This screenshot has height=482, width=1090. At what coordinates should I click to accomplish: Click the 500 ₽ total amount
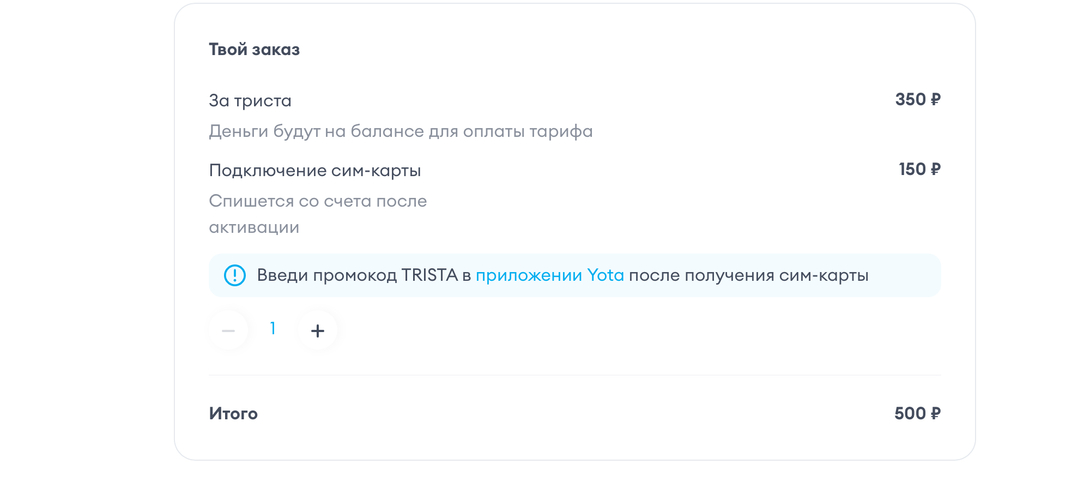click(x=917, y=413)
